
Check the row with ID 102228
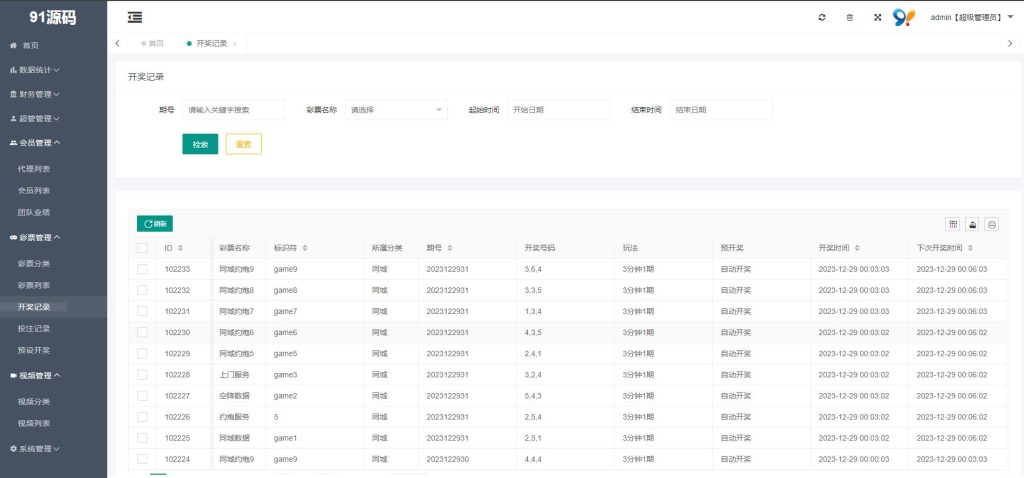142,374
